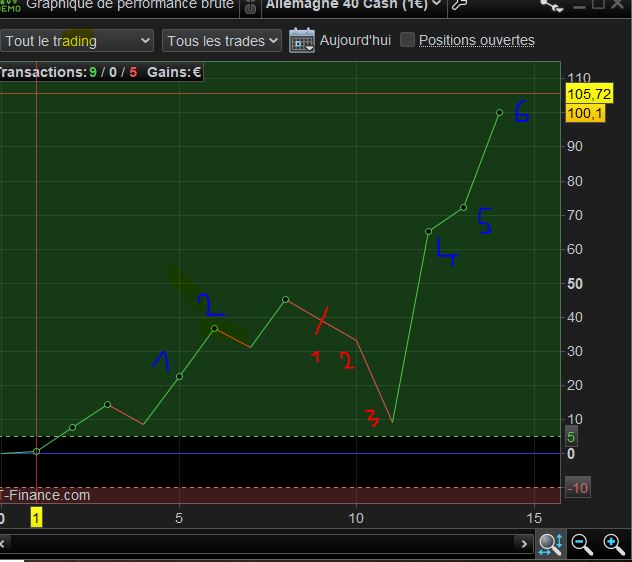Click the yellow trade 1 marker on x-axis
Screen dimensions: 632x562
pos(36,517)
